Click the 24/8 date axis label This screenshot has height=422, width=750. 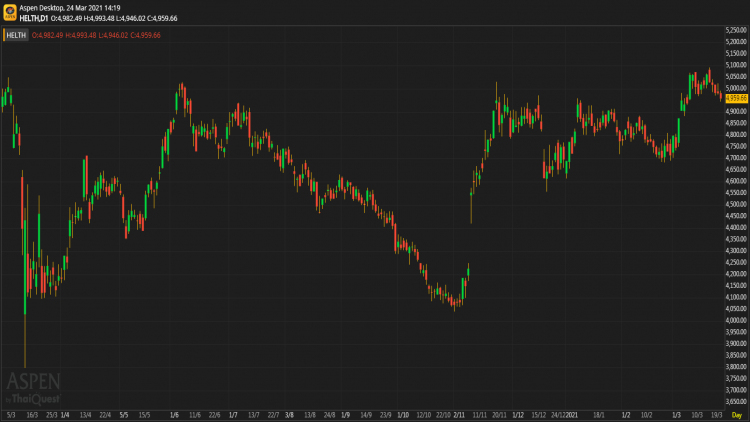(x=330, y=415)
